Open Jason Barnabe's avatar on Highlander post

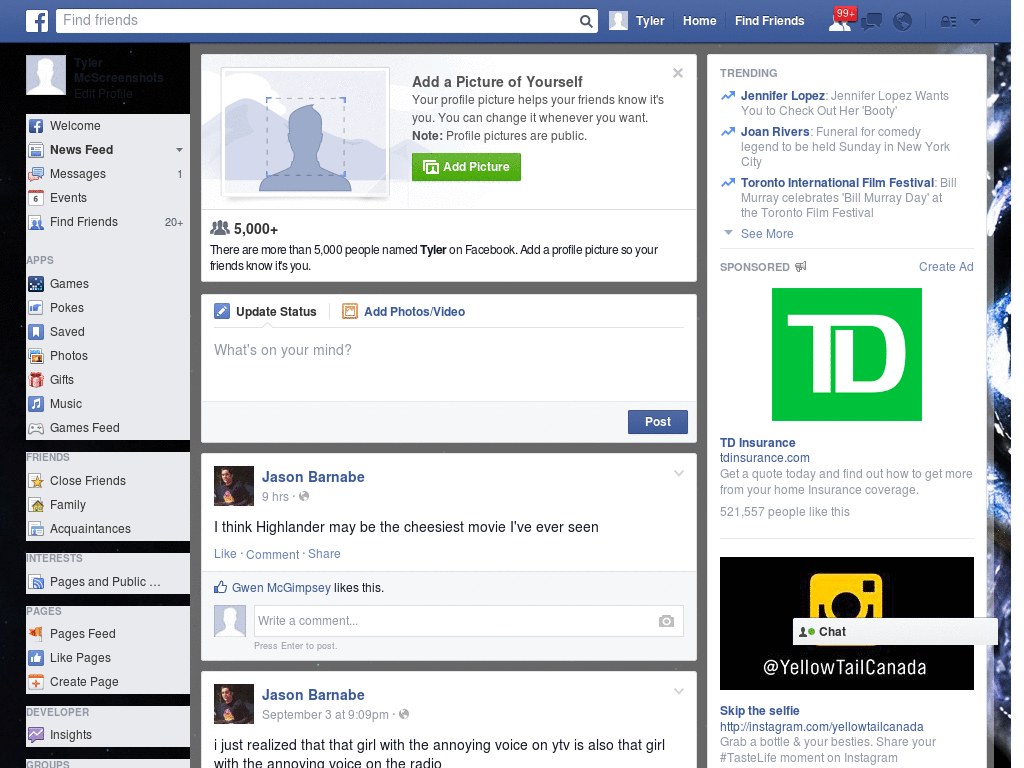click(x=234, y=486)
